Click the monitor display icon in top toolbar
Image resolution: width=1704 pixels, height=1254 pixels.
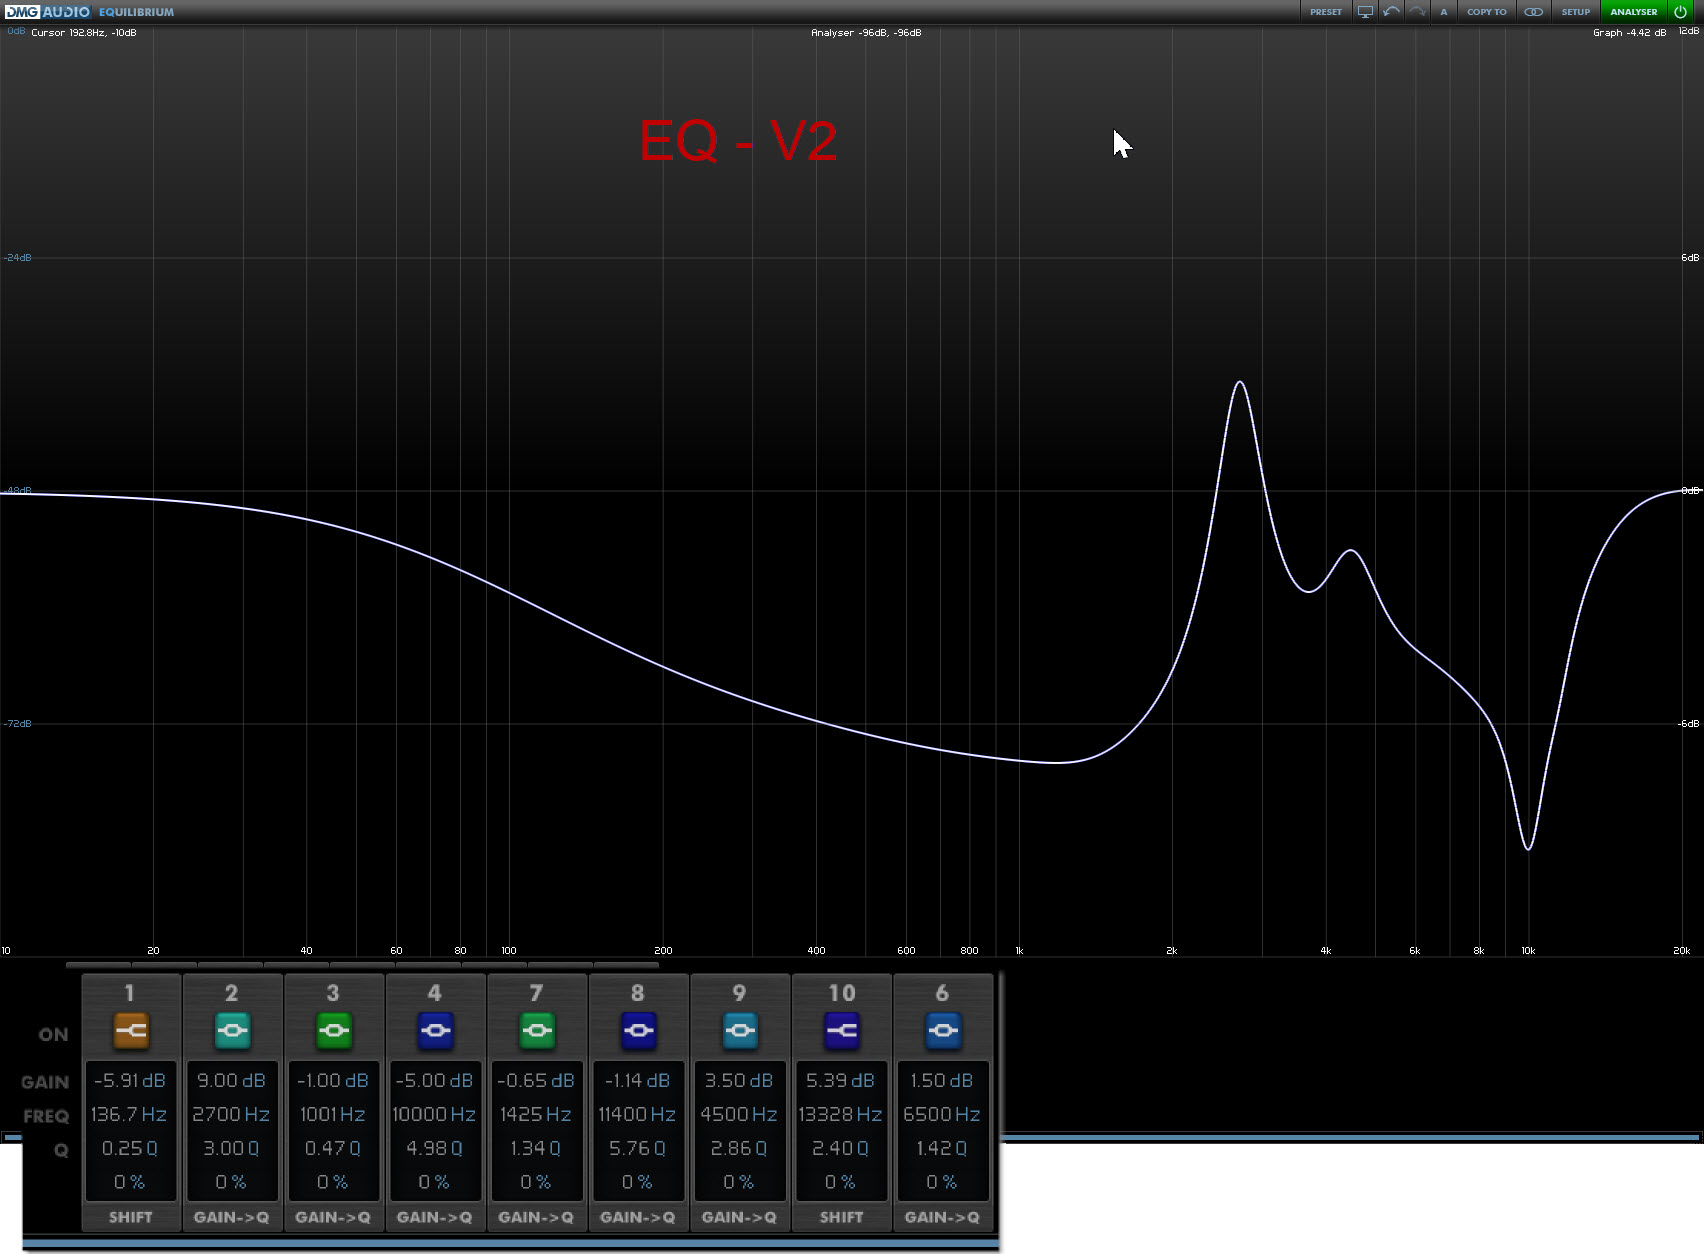1365,12
